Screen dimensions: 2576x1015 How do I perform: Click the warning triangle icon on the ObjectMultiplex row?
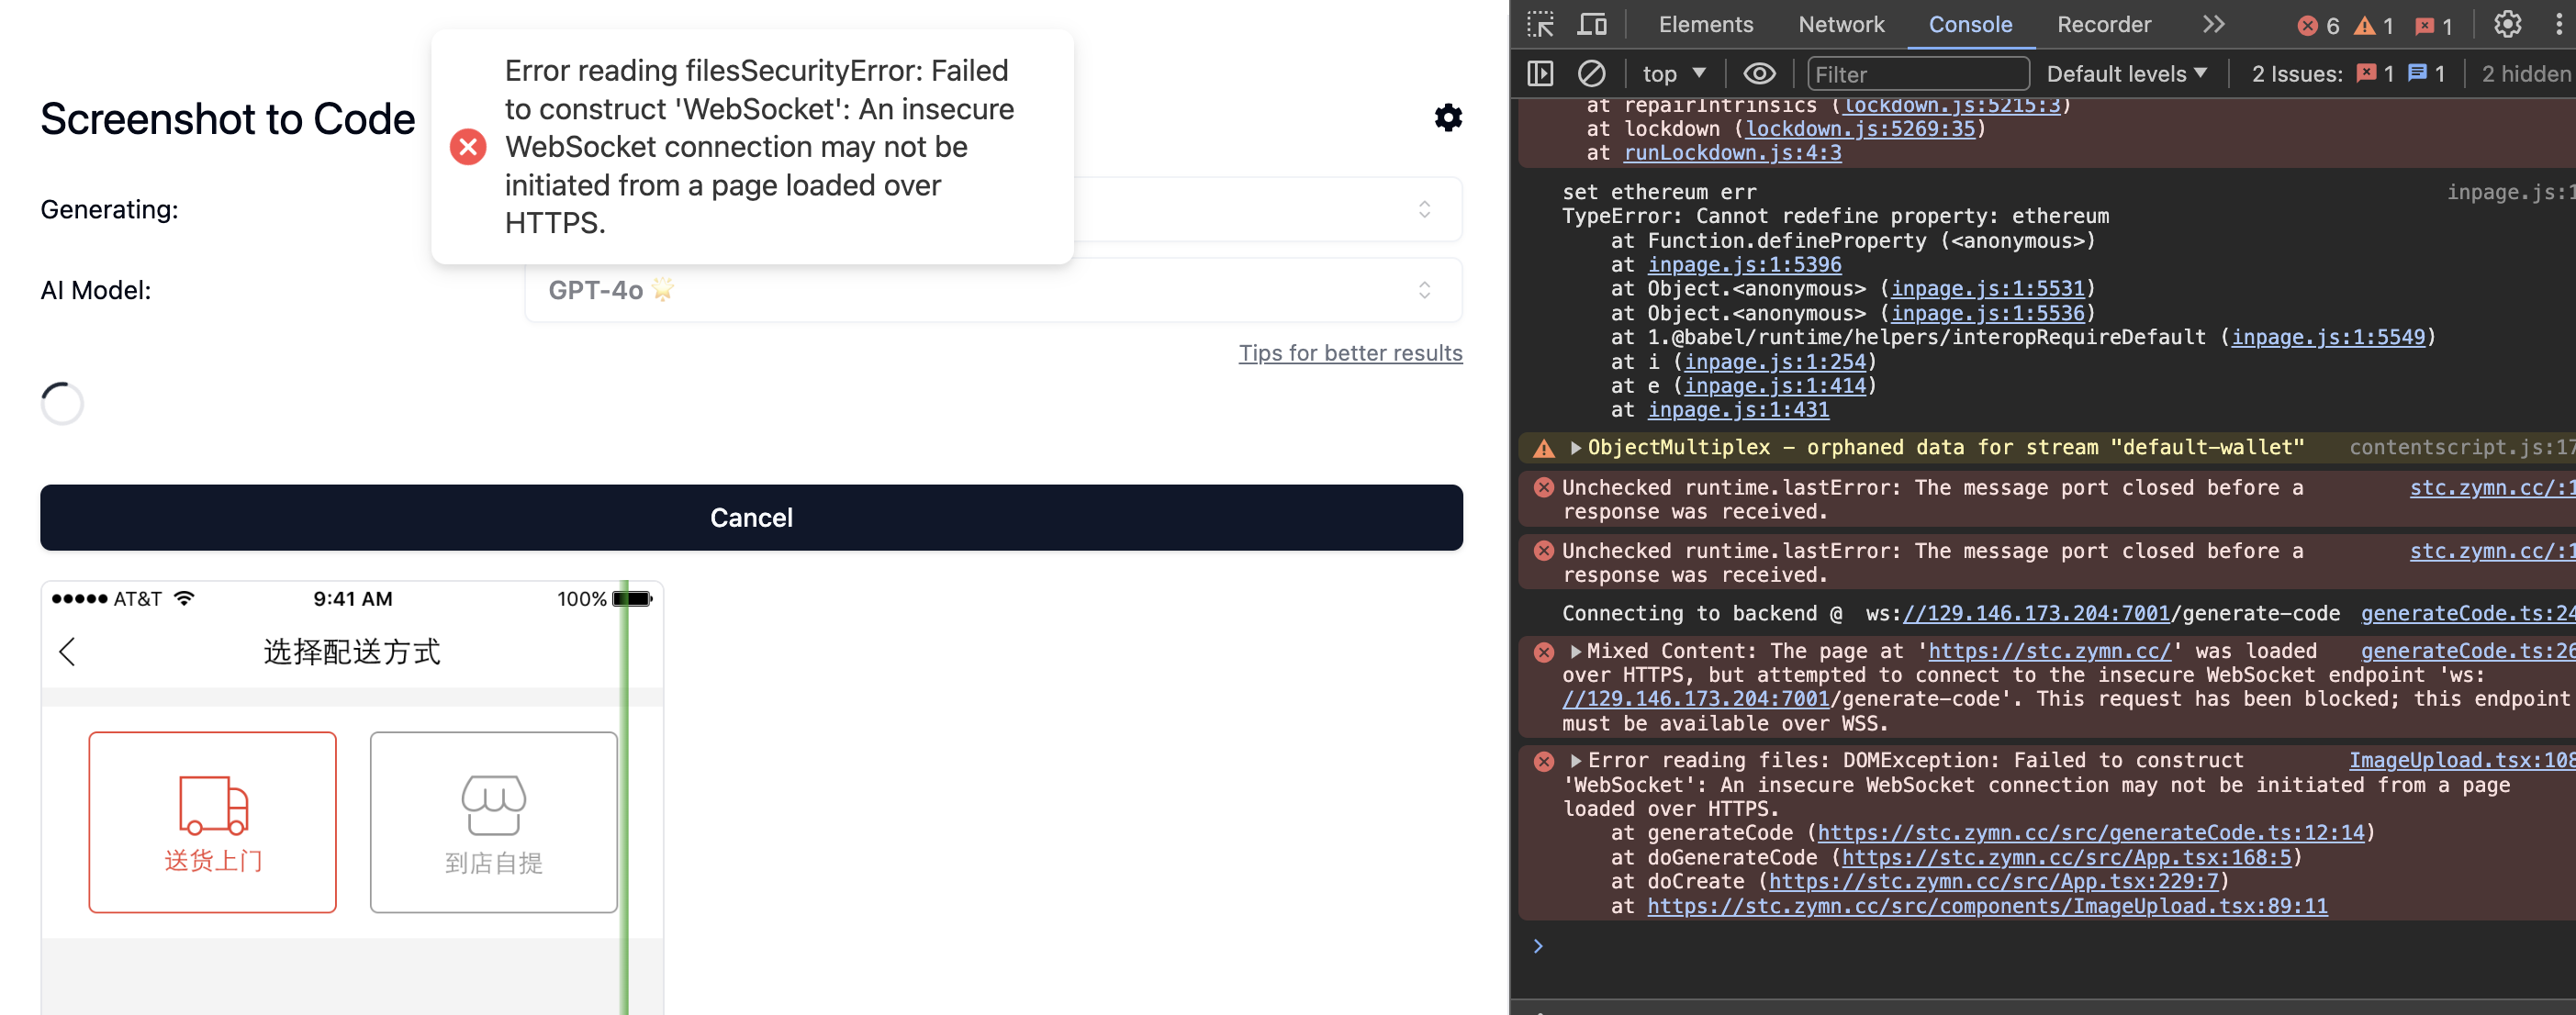pyautogui.click(x=1544, y=448)
